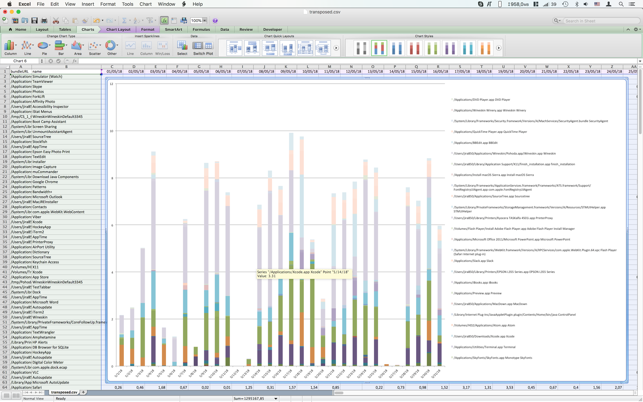Select the Scatter chart type
643x402 pixels.
tap(94, 47)
